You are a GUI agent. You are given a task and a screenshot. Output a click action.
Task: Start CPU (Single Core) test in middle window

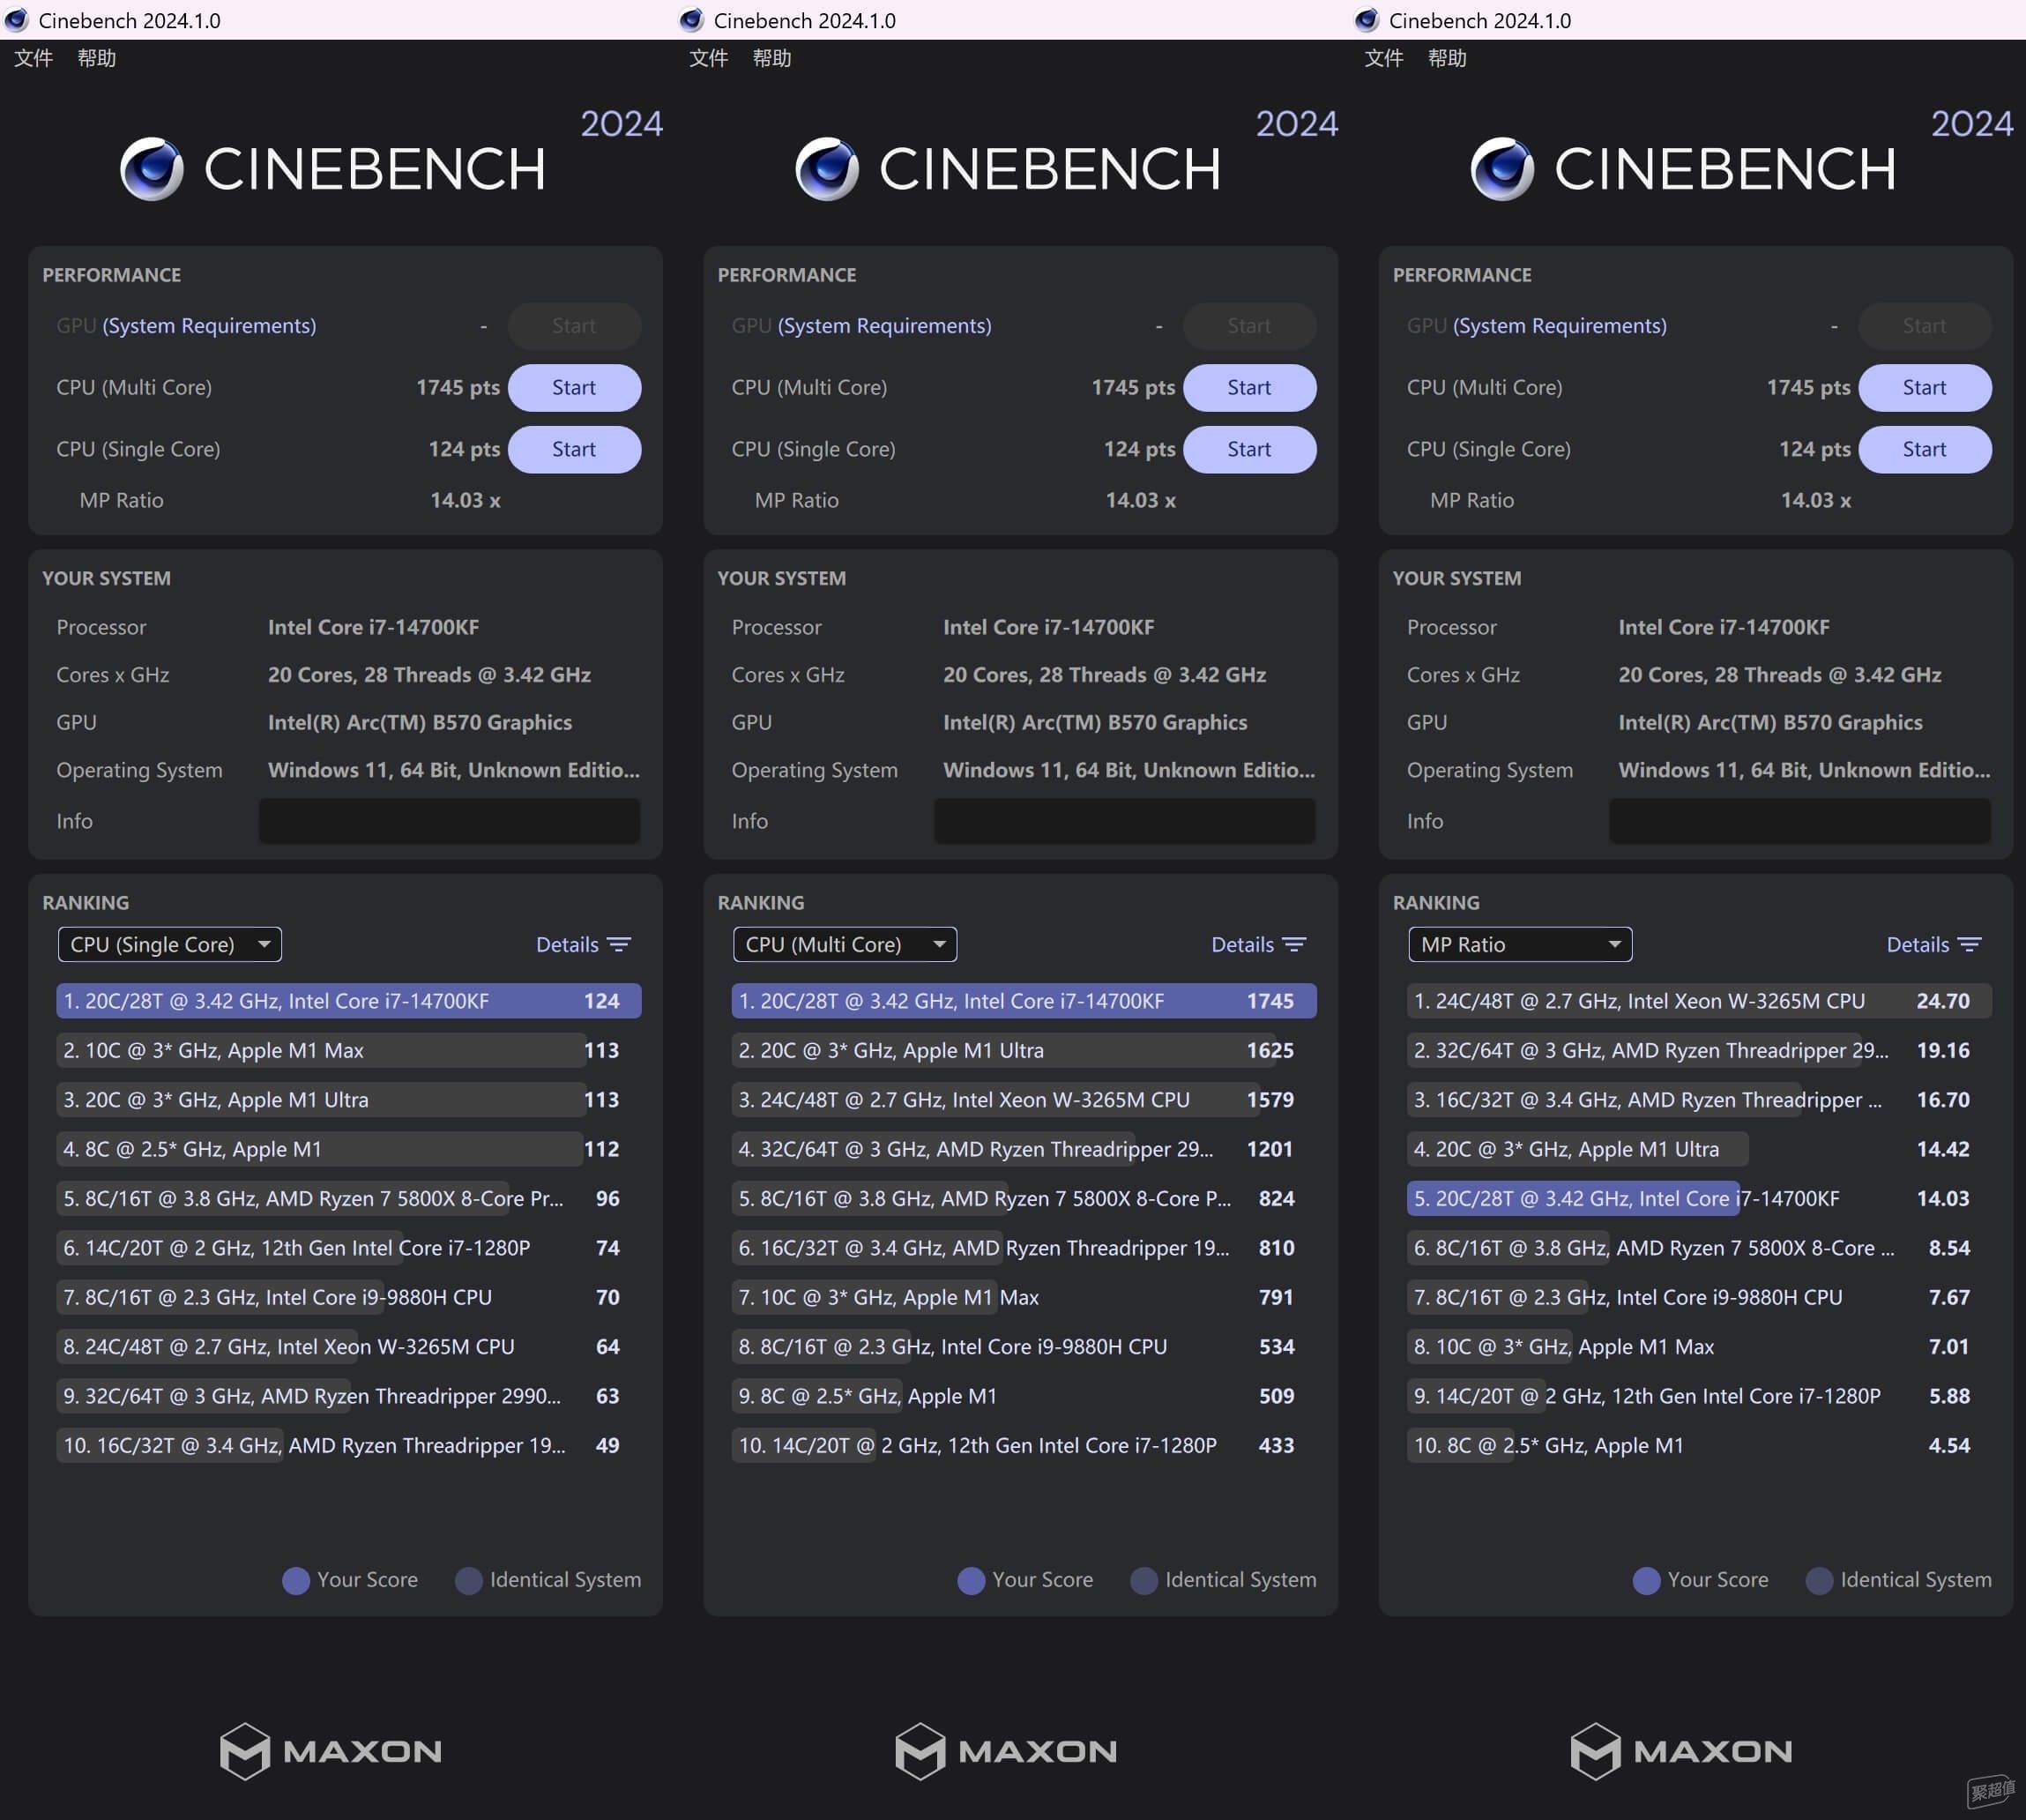[x=1249, y=450]
